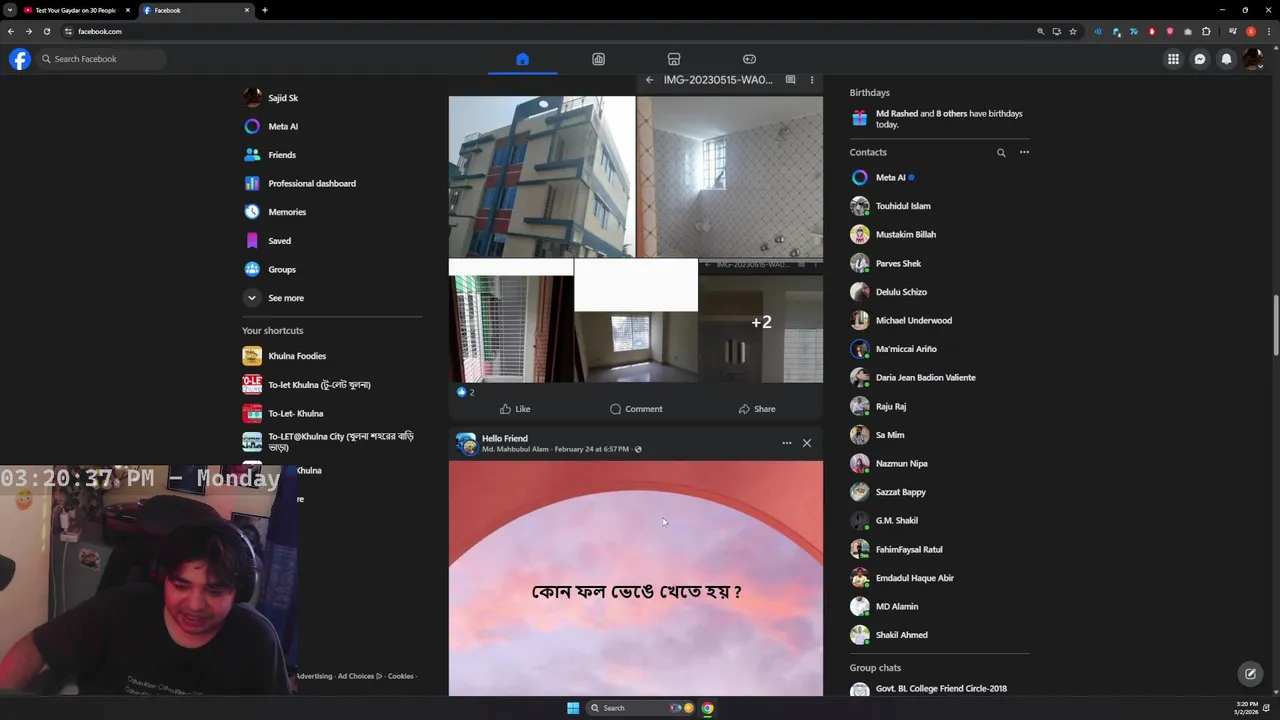
Task: Go back arrow on IMG-20230515 header
Action: pos(649,80)
